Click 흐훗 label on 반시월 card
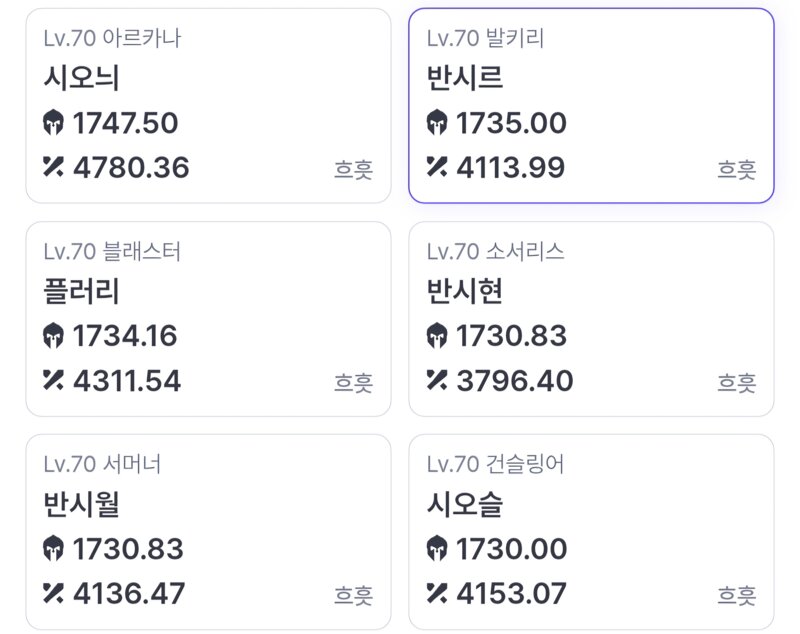Viewport: 800px width, 634px height. pyautogui.click(x=353, y=596)
